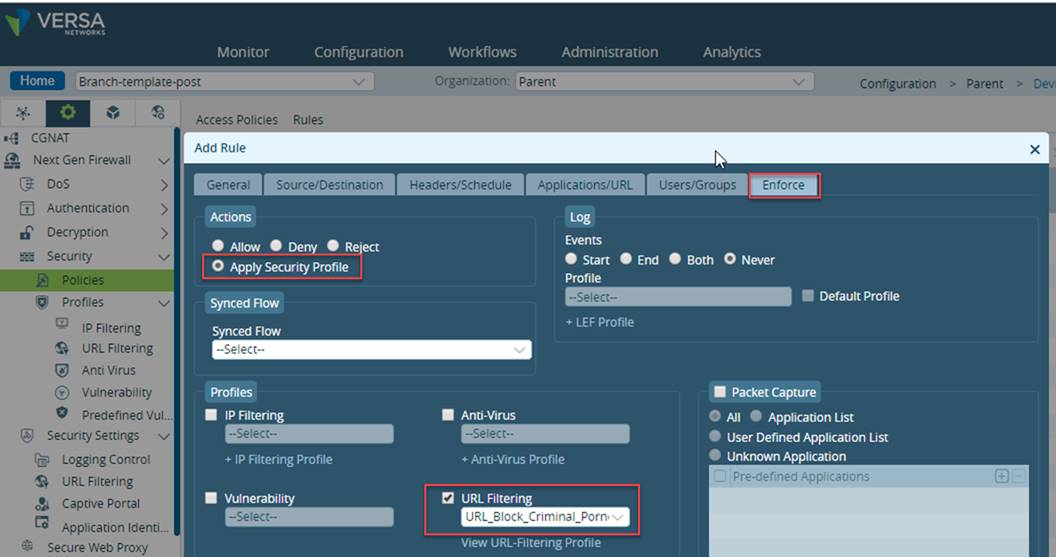Viewport: 1056px width, 557px height.
Task: Collapse the Next Gen Firewall section
Action: tap(164, 161)
